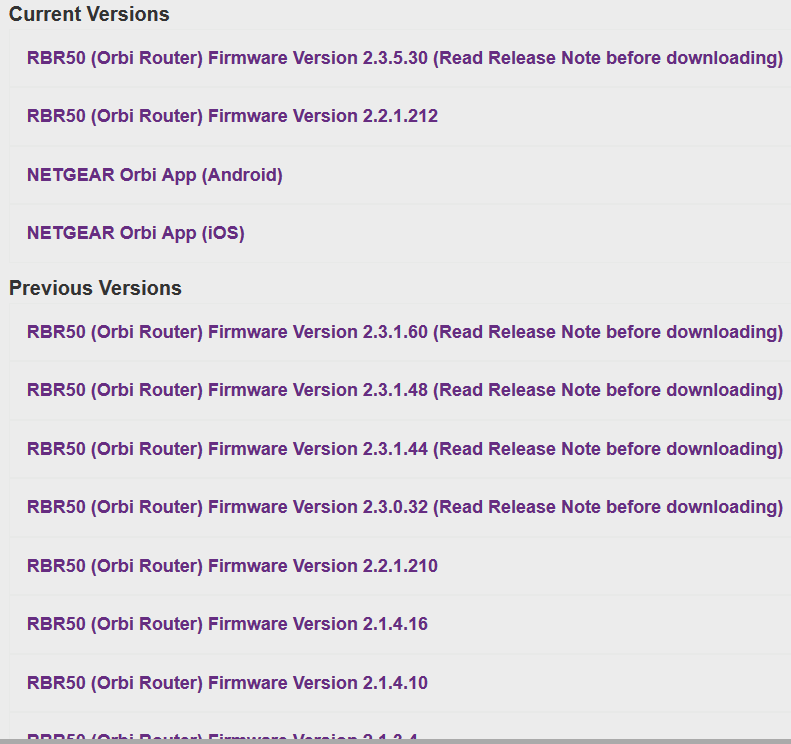Viewport: 791px width, 744px height.
Task: Open RBR50 Firmware Version 2.3.5.30 link
Action: [405, 58]
